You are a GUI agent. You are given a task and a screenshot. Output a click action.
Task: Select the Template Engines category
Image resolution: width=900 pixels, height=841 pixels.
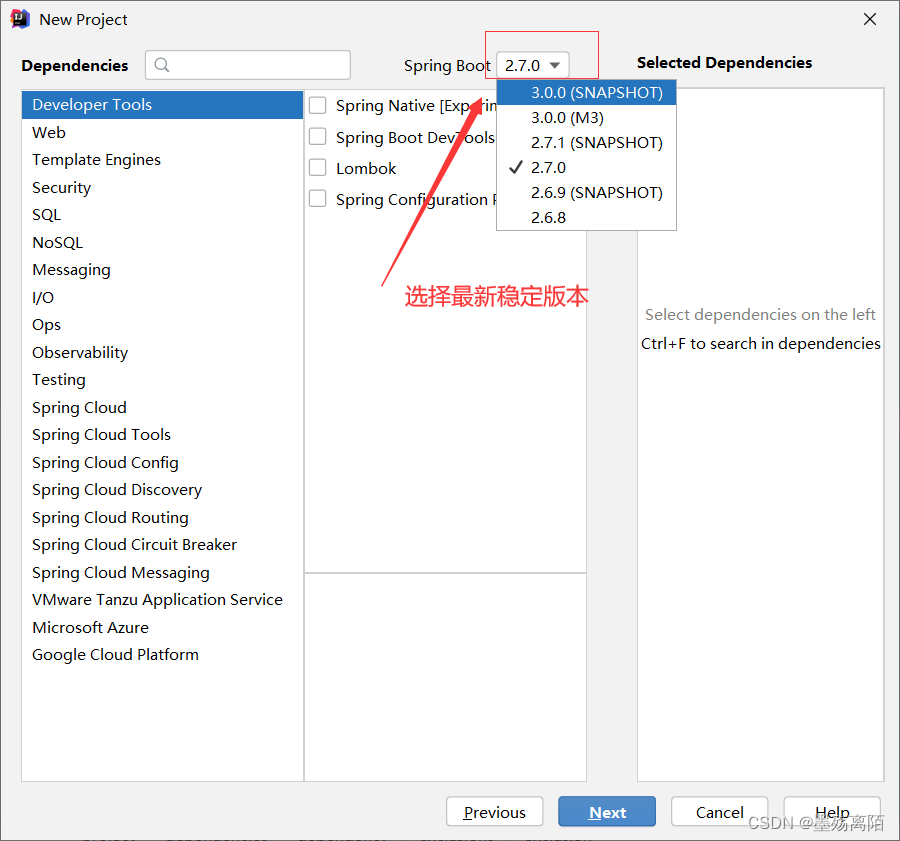click(x=162, y=160)
